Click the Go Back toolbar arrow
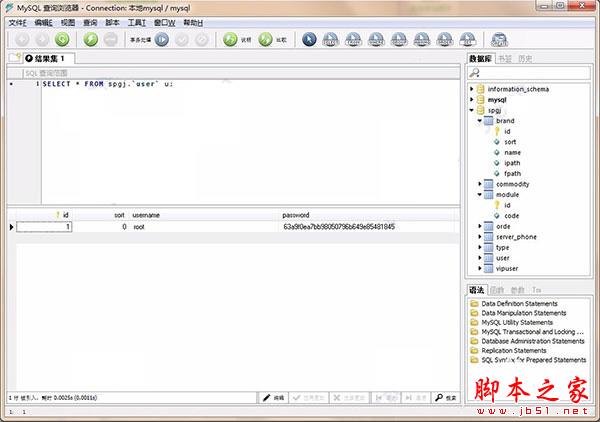 pyautogui.click(x=22, y=39)
